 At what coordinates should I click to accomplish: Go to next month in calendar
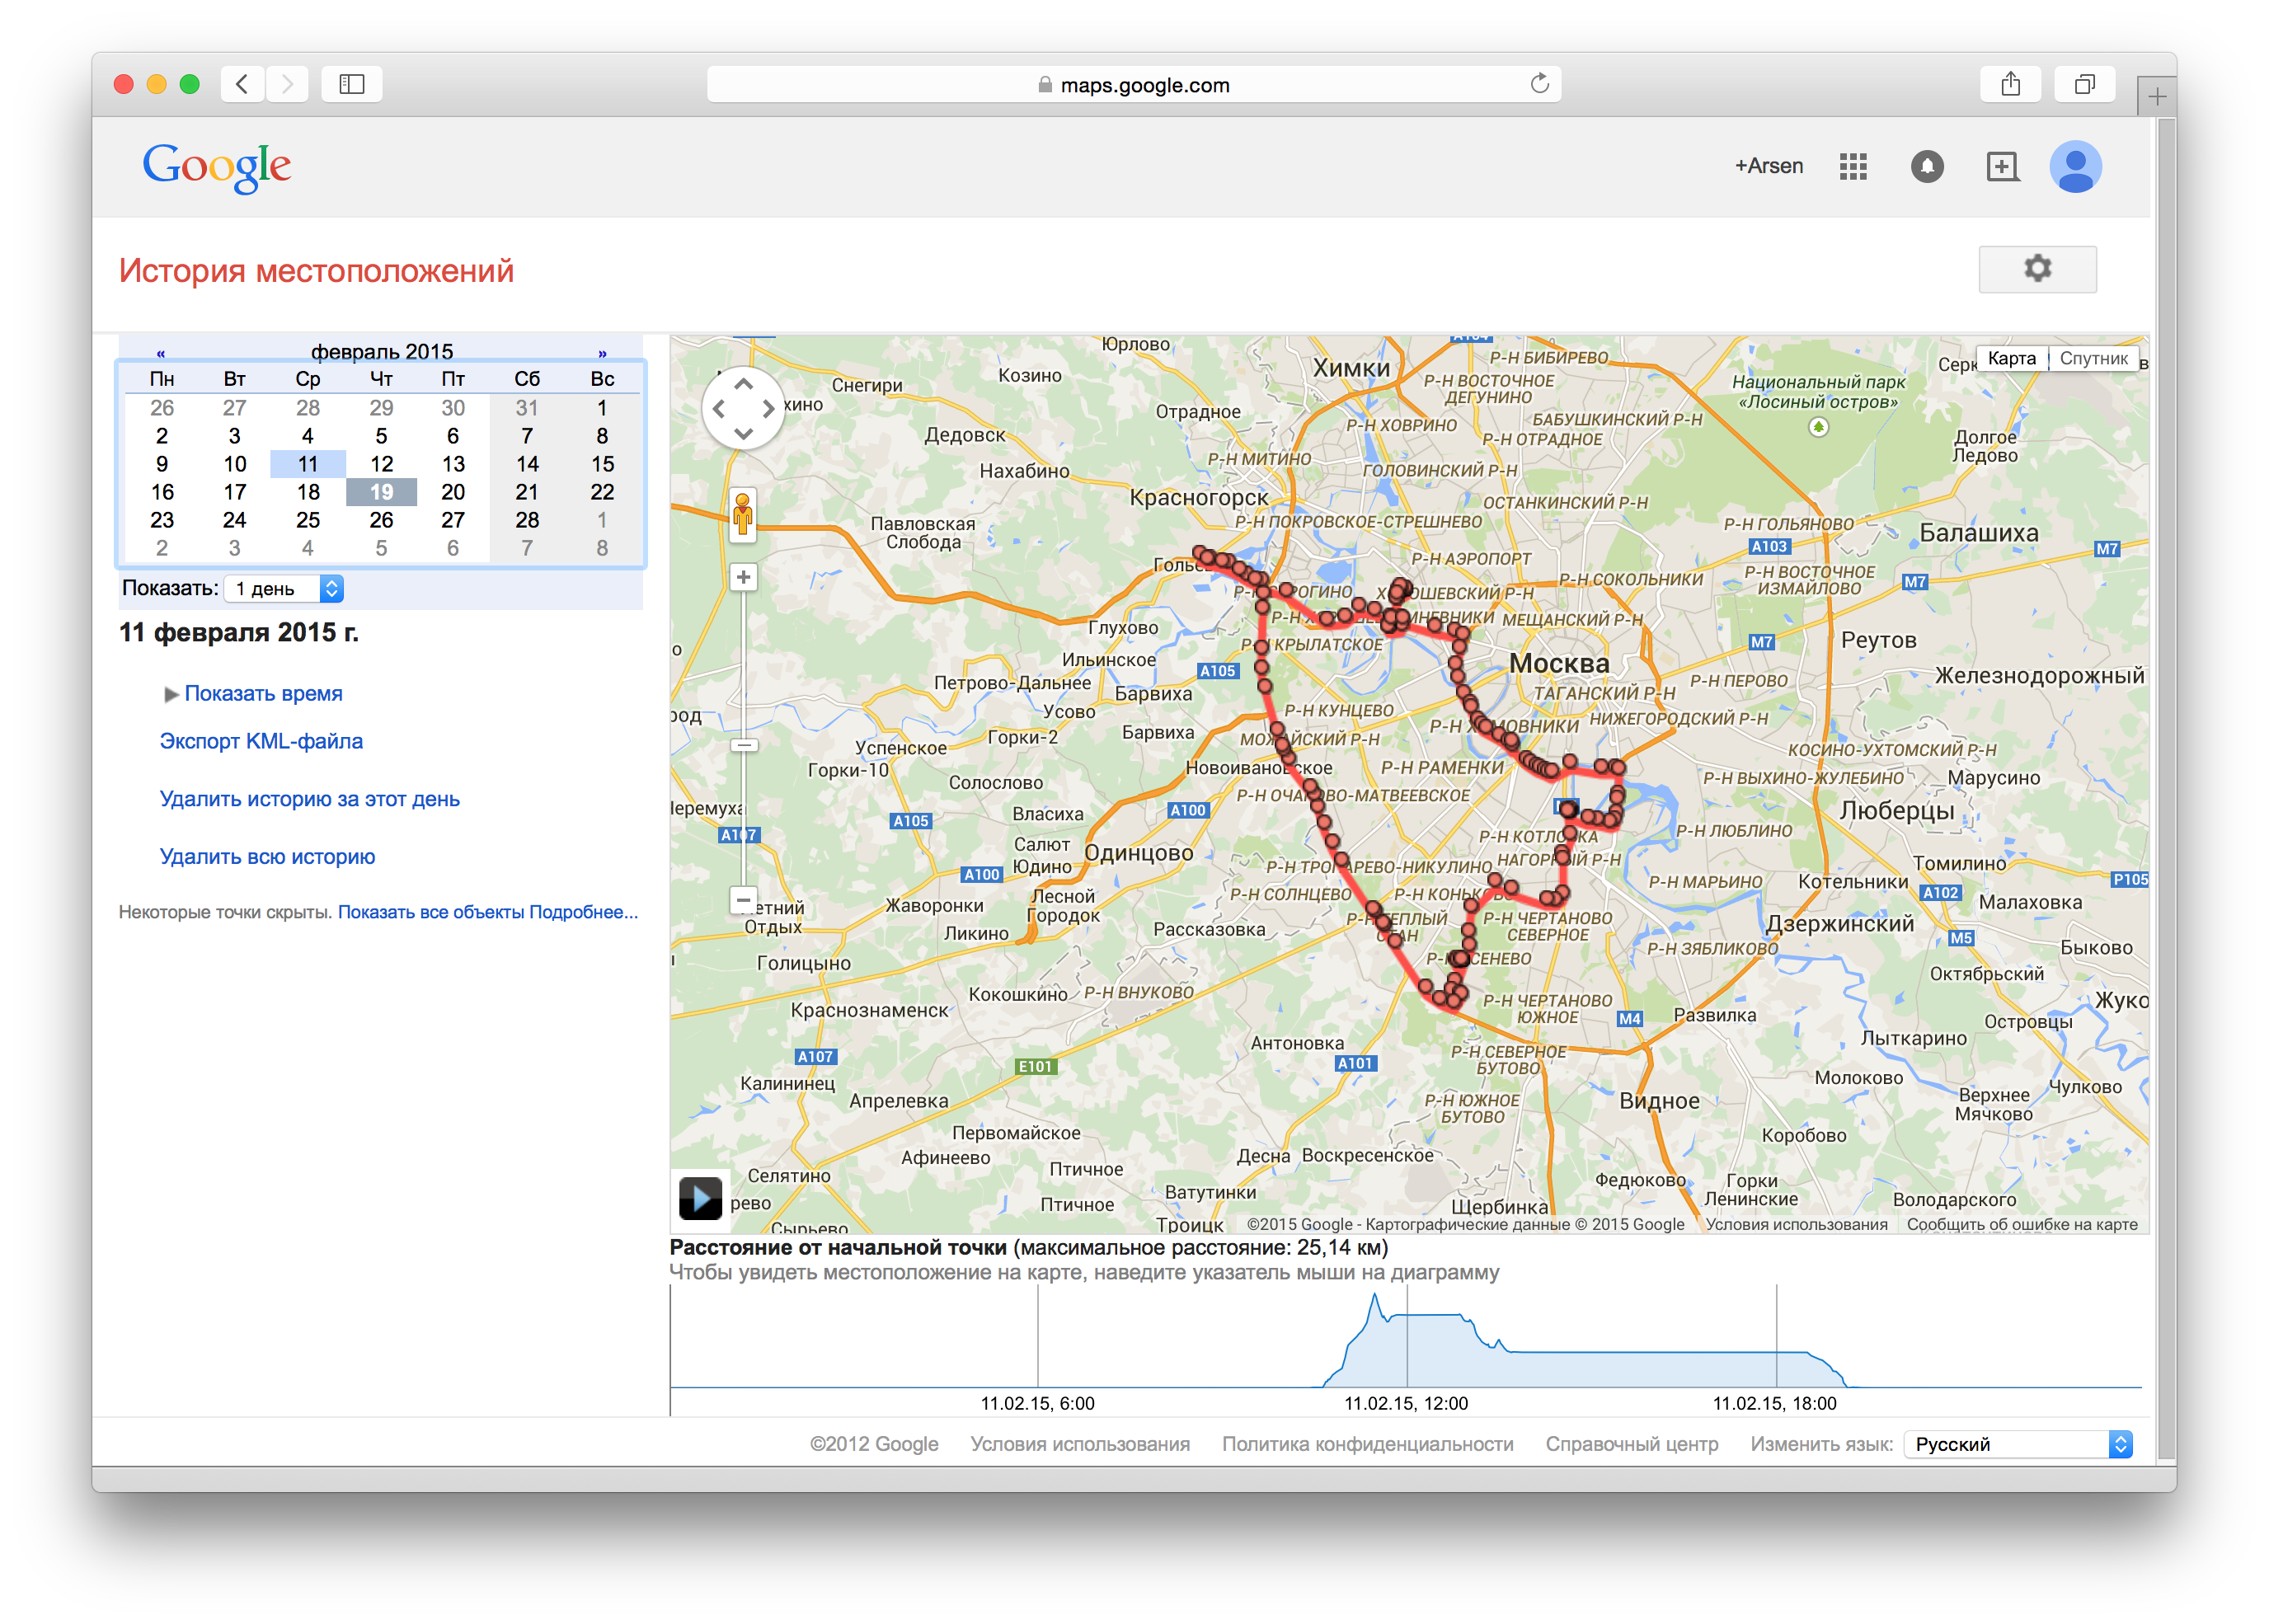point(602,353)
